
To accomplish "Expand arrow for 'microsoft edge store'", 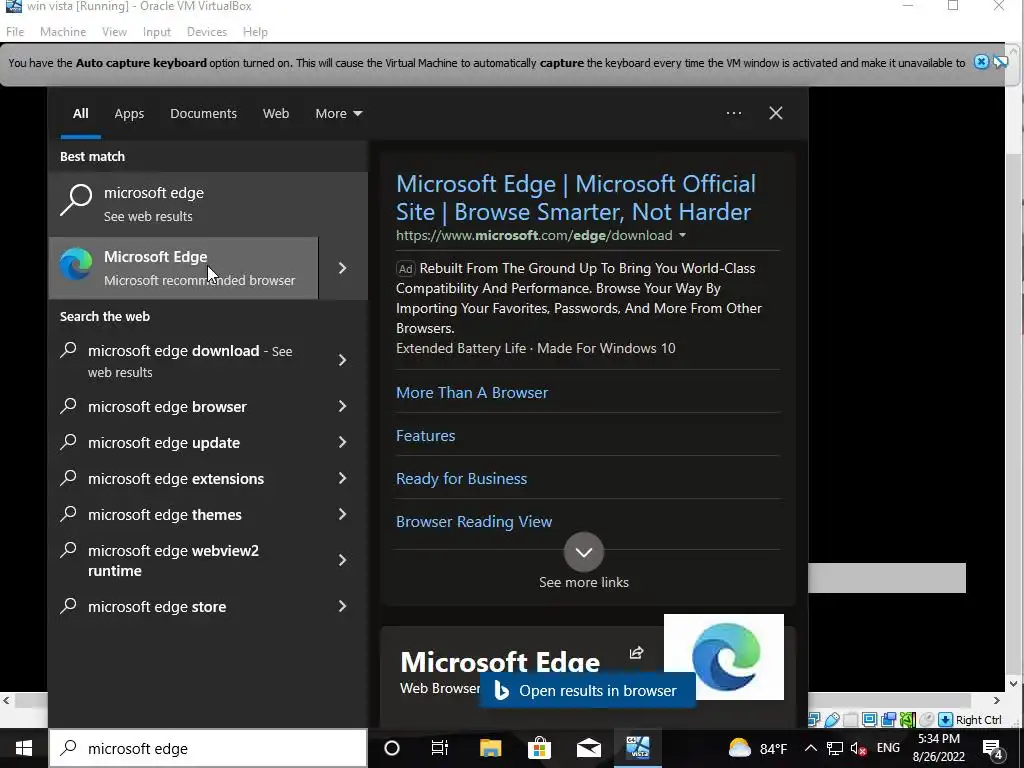I will 343,606.
